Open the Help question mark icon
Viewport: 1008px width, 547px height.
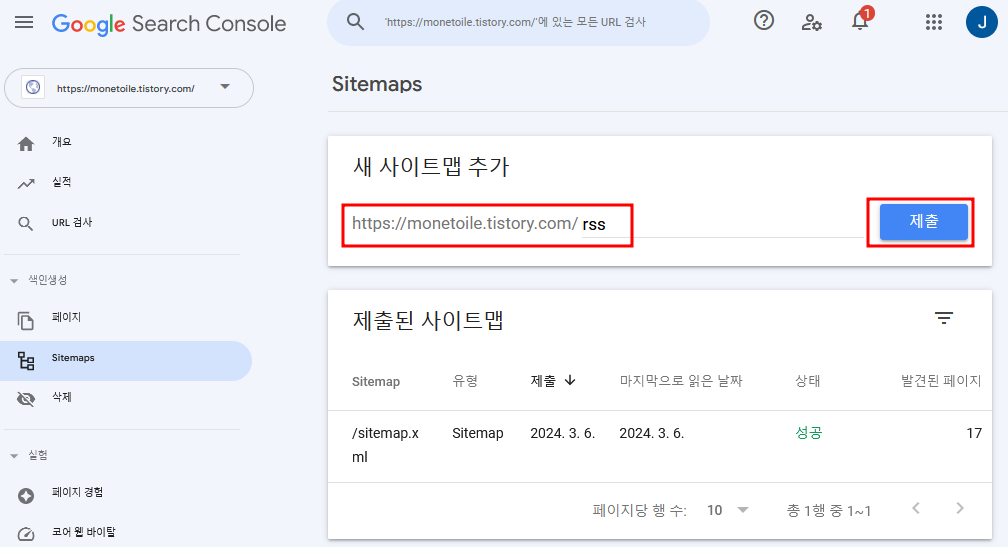pyautogui.click(x=764, y=21)
